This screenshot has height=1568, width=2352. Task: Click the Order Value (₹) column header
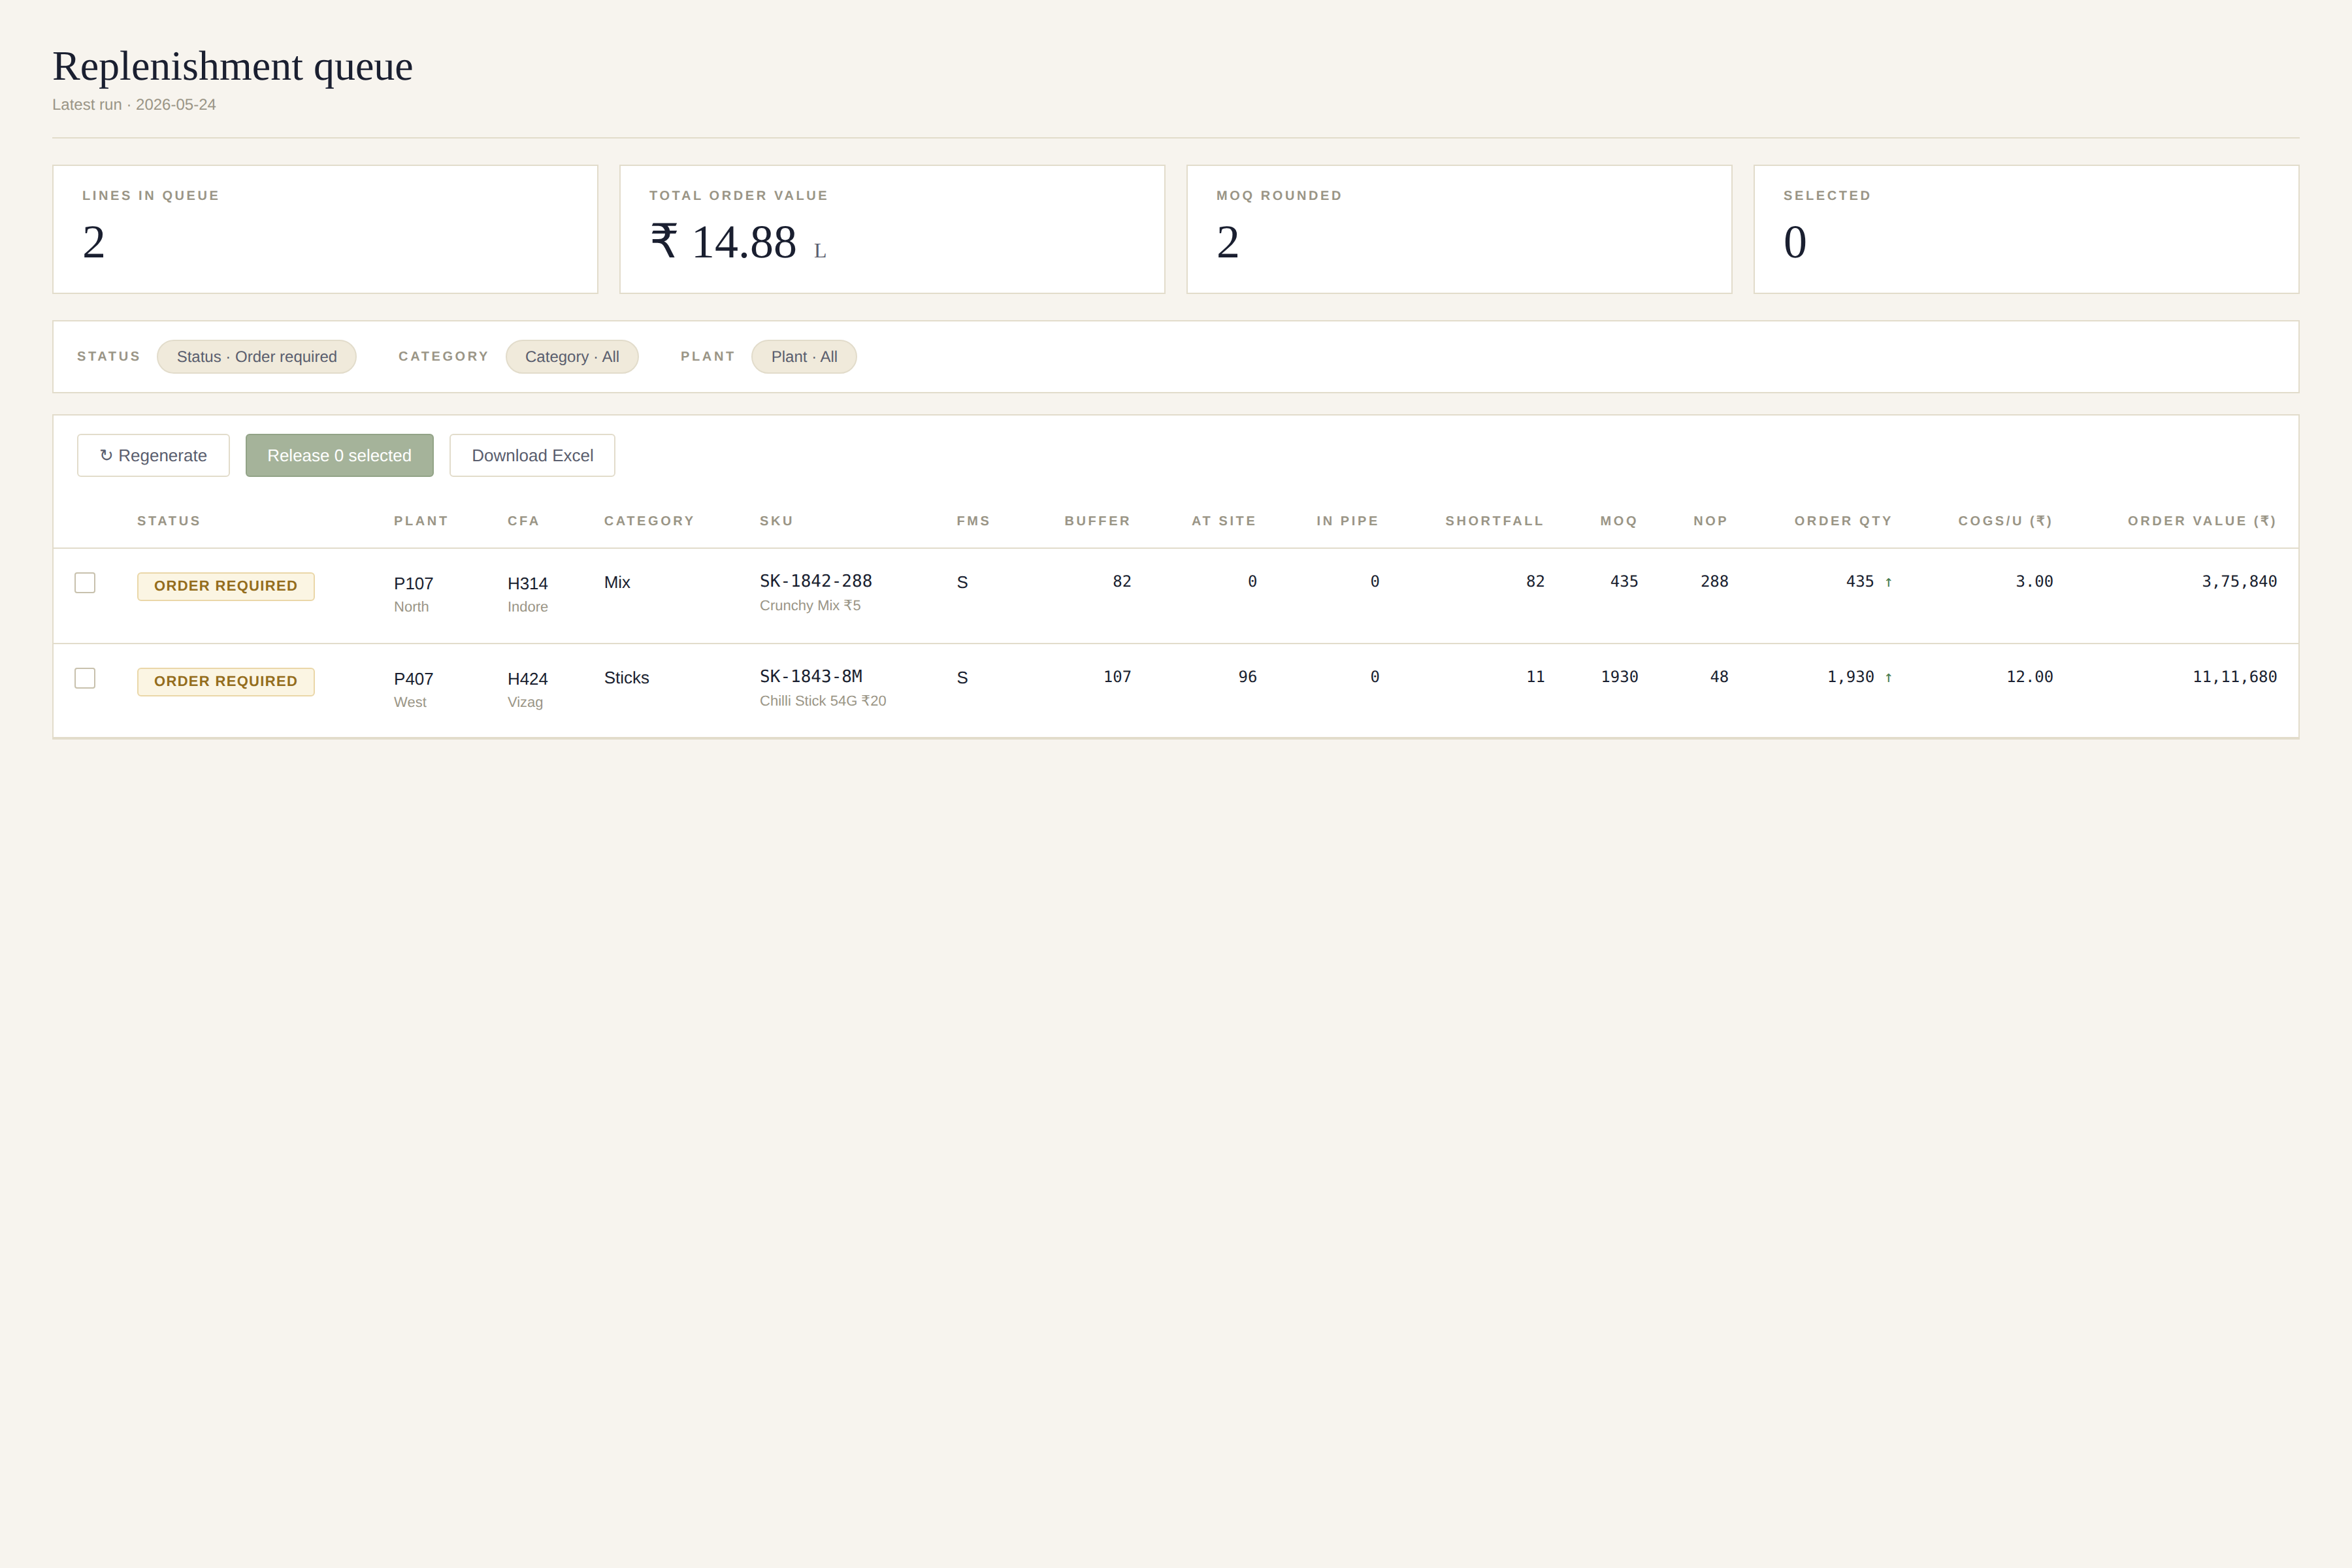2202,521
